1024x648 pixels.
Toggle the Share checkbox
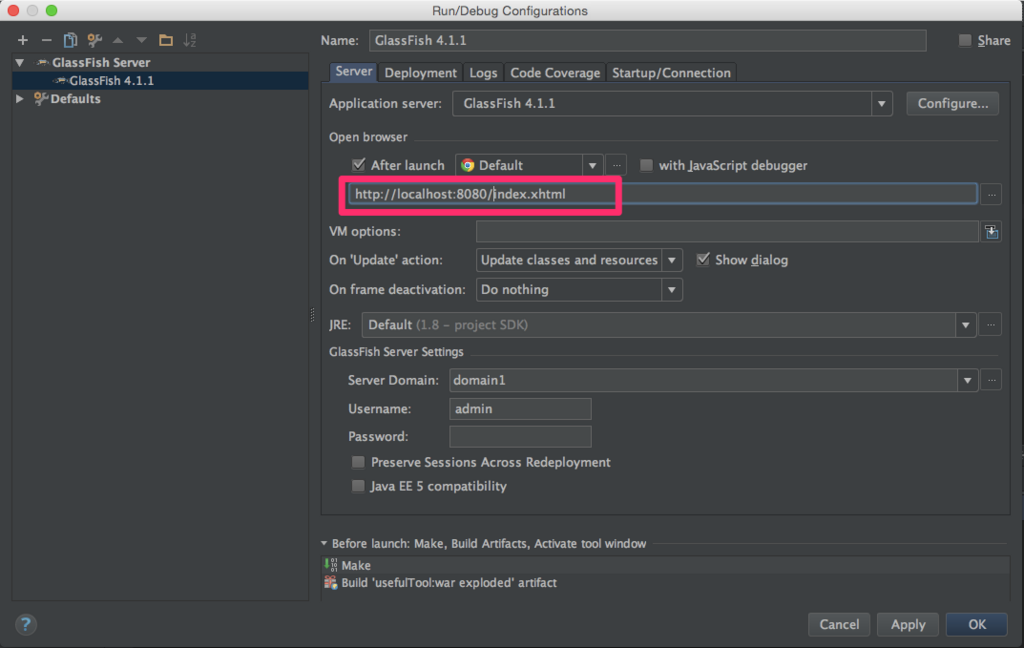[x=965, y=40]
